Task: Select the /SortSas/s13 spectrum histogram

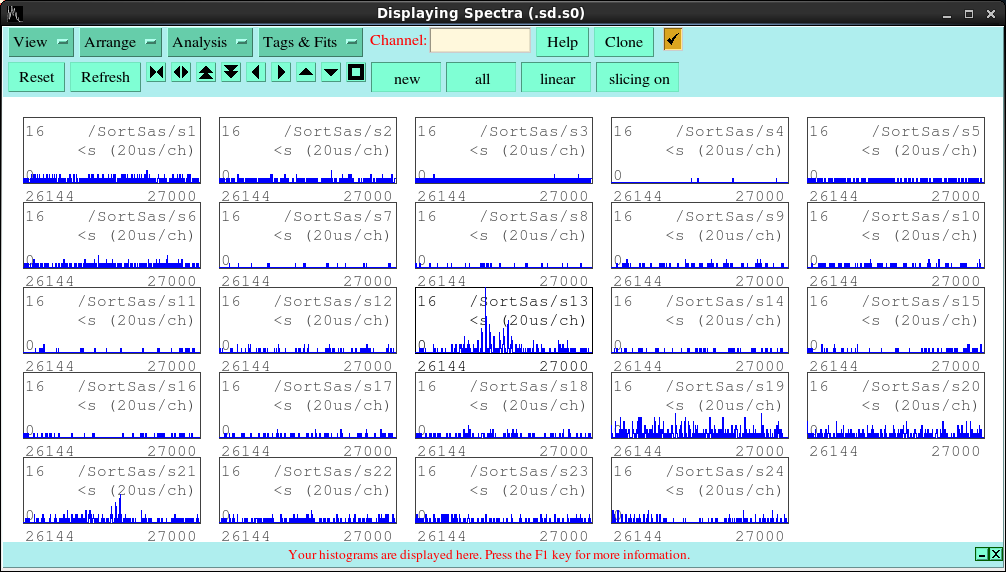Action: tap(503, 321)
